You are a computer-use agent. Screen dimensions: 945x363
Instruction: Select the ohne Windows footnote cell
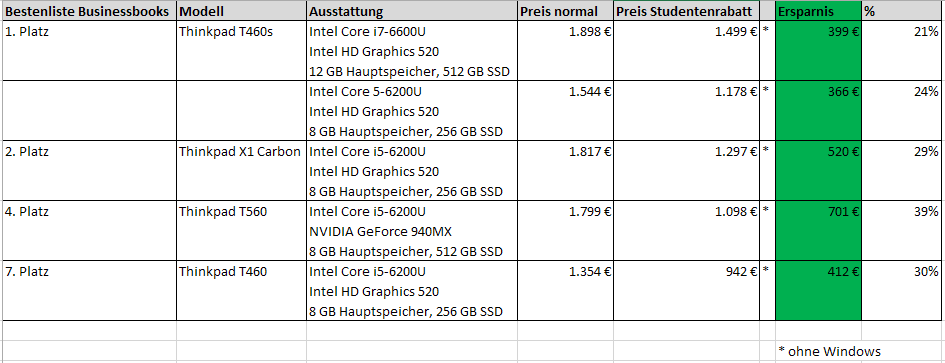pyautogui.click(x=829, y=351)
